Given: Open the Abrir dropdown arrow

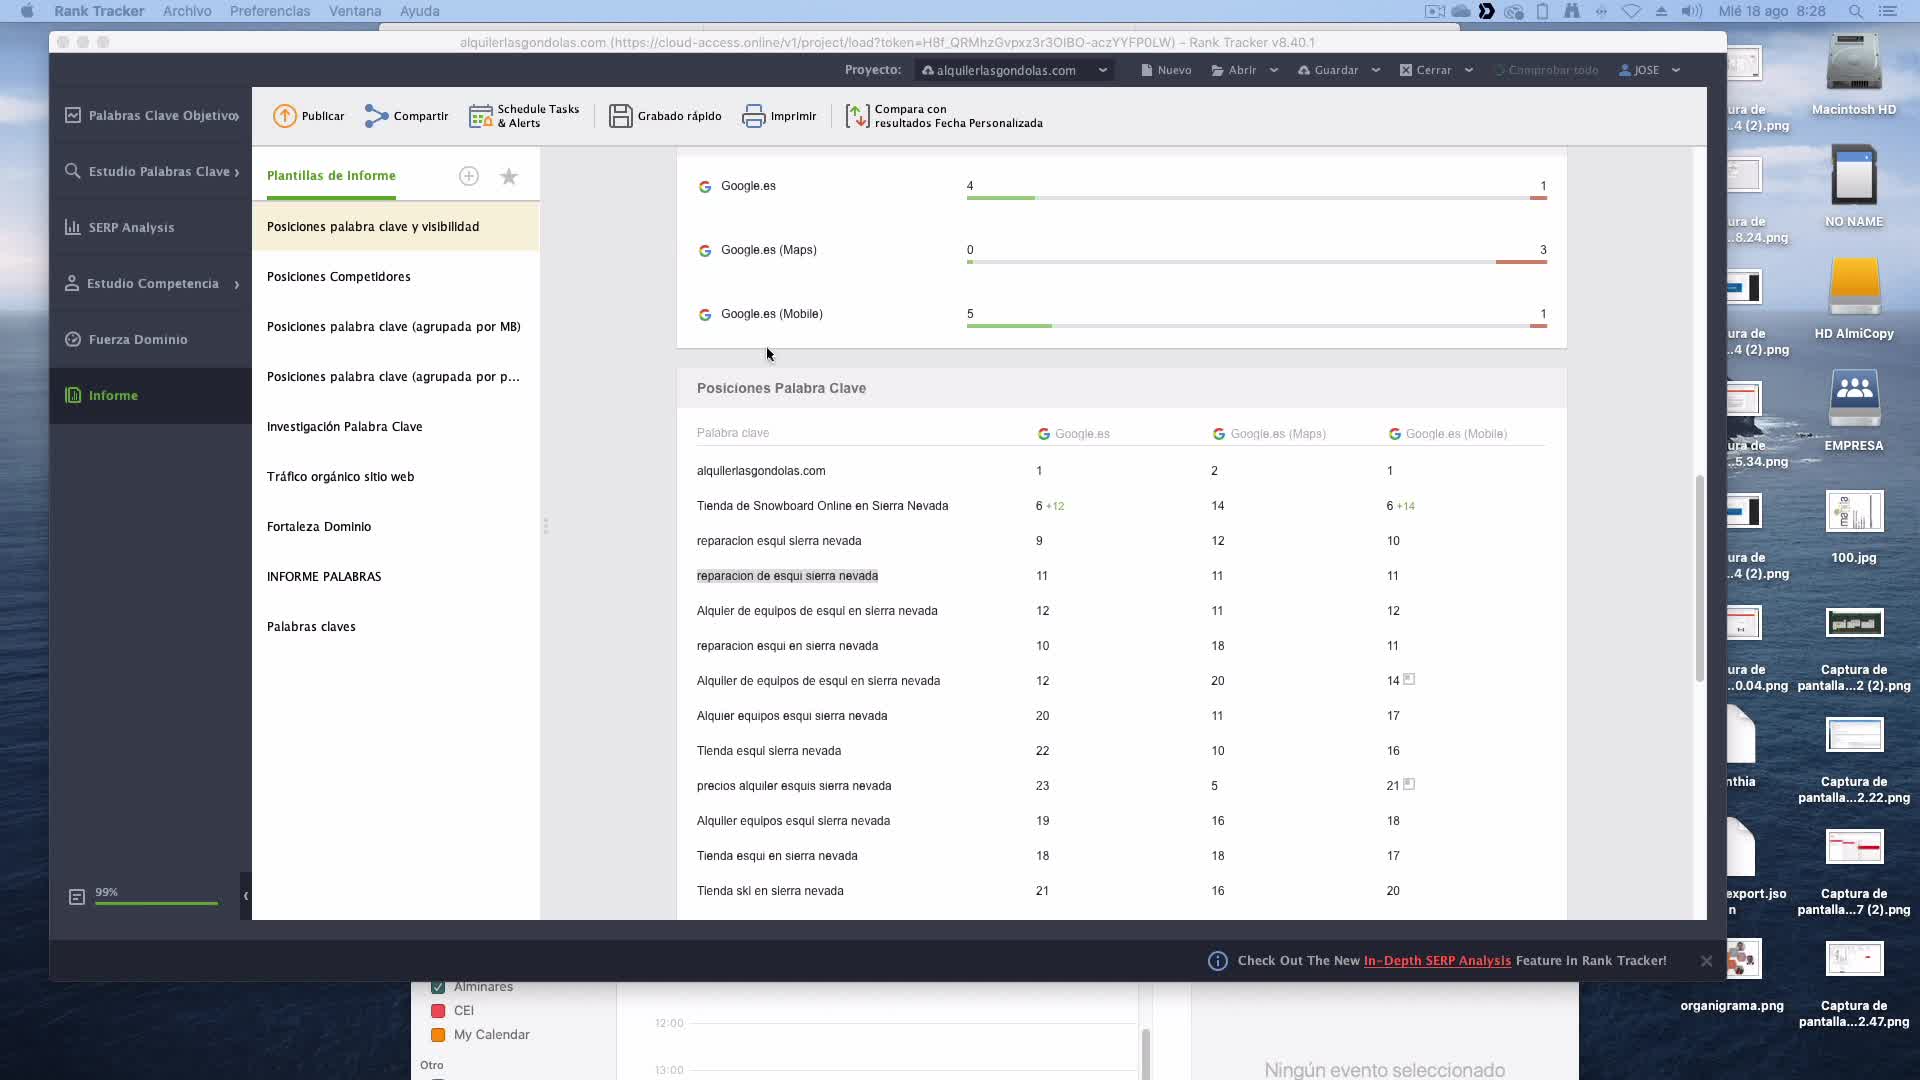Looking at the screenshot, I should pos(1274,70).
